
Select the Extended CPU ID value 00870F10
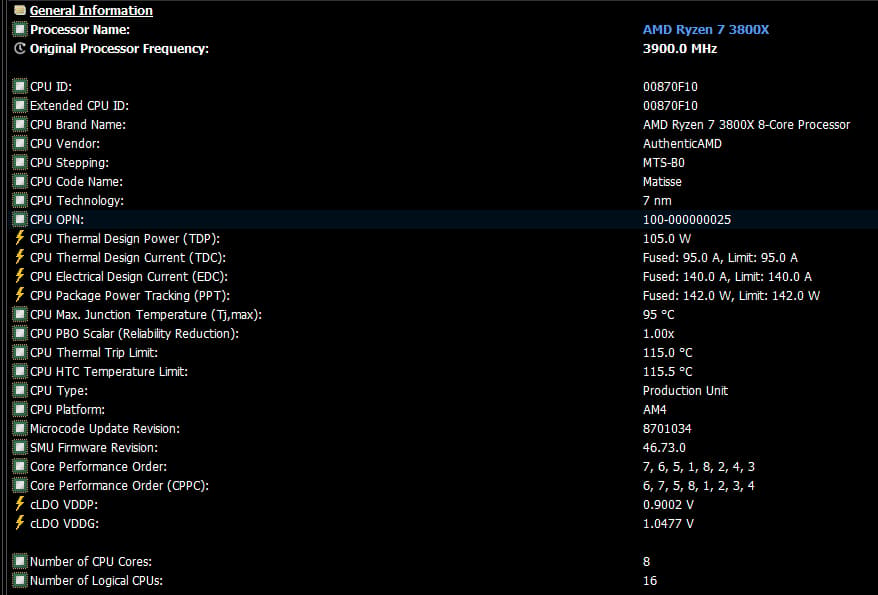click(x=670, y=106)
